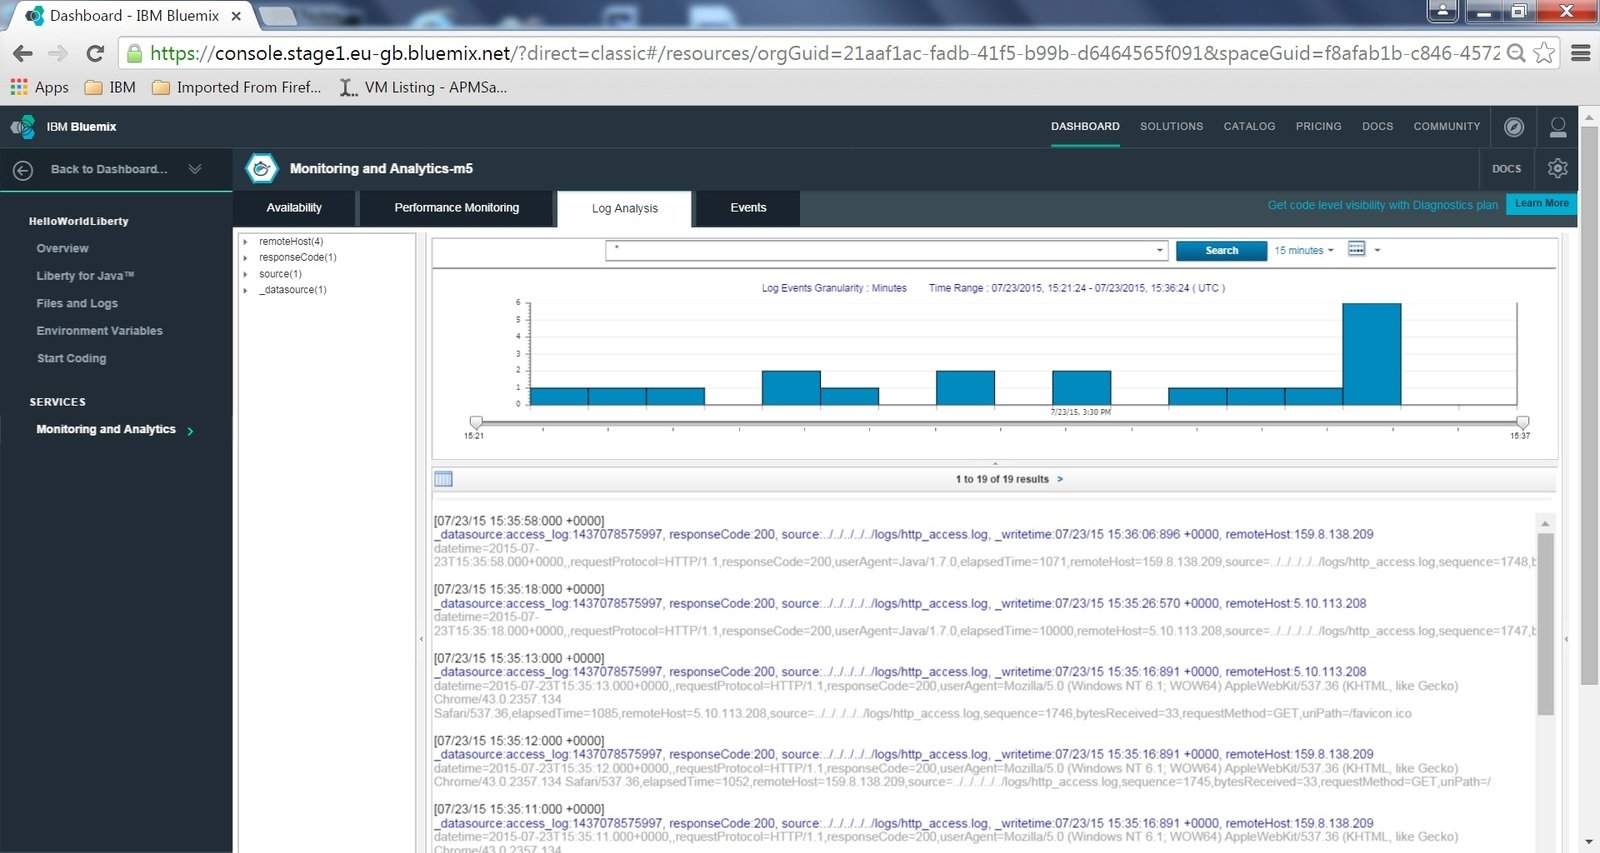Collapse the chart panel using top splitter arrow
Image resolution: width=1600 pixels, height=853 pixels.
(995, 464)
